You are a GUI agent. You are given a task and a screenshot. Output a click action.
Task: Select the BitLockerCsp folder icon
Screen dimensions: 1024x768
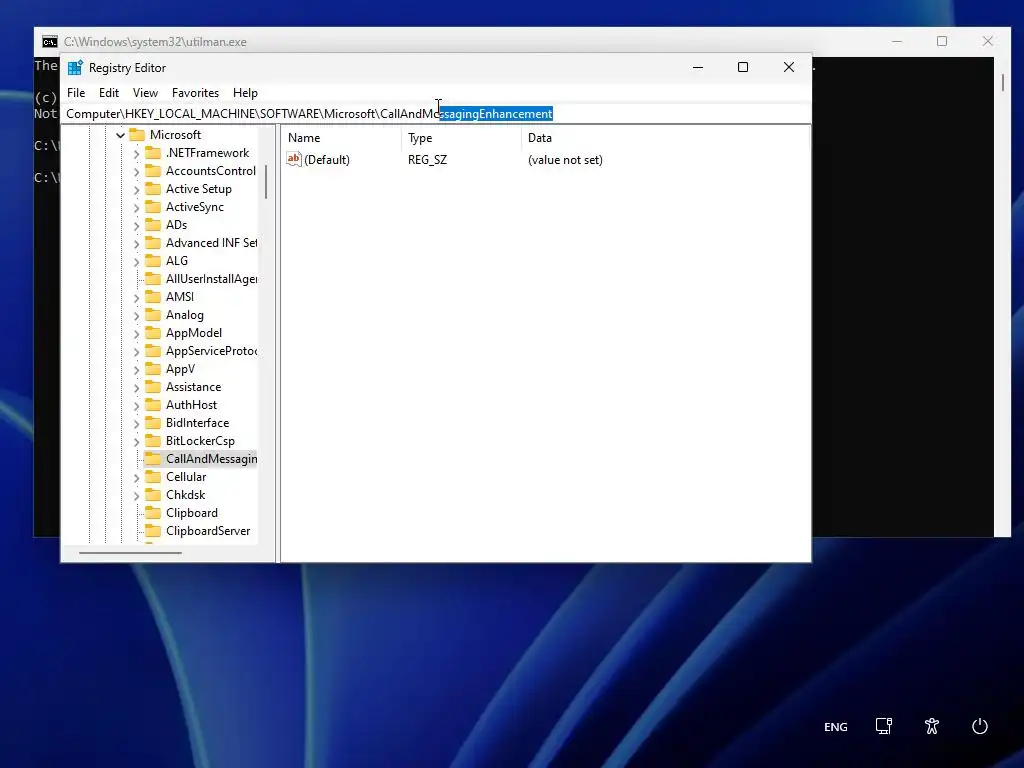click(153, 441)
